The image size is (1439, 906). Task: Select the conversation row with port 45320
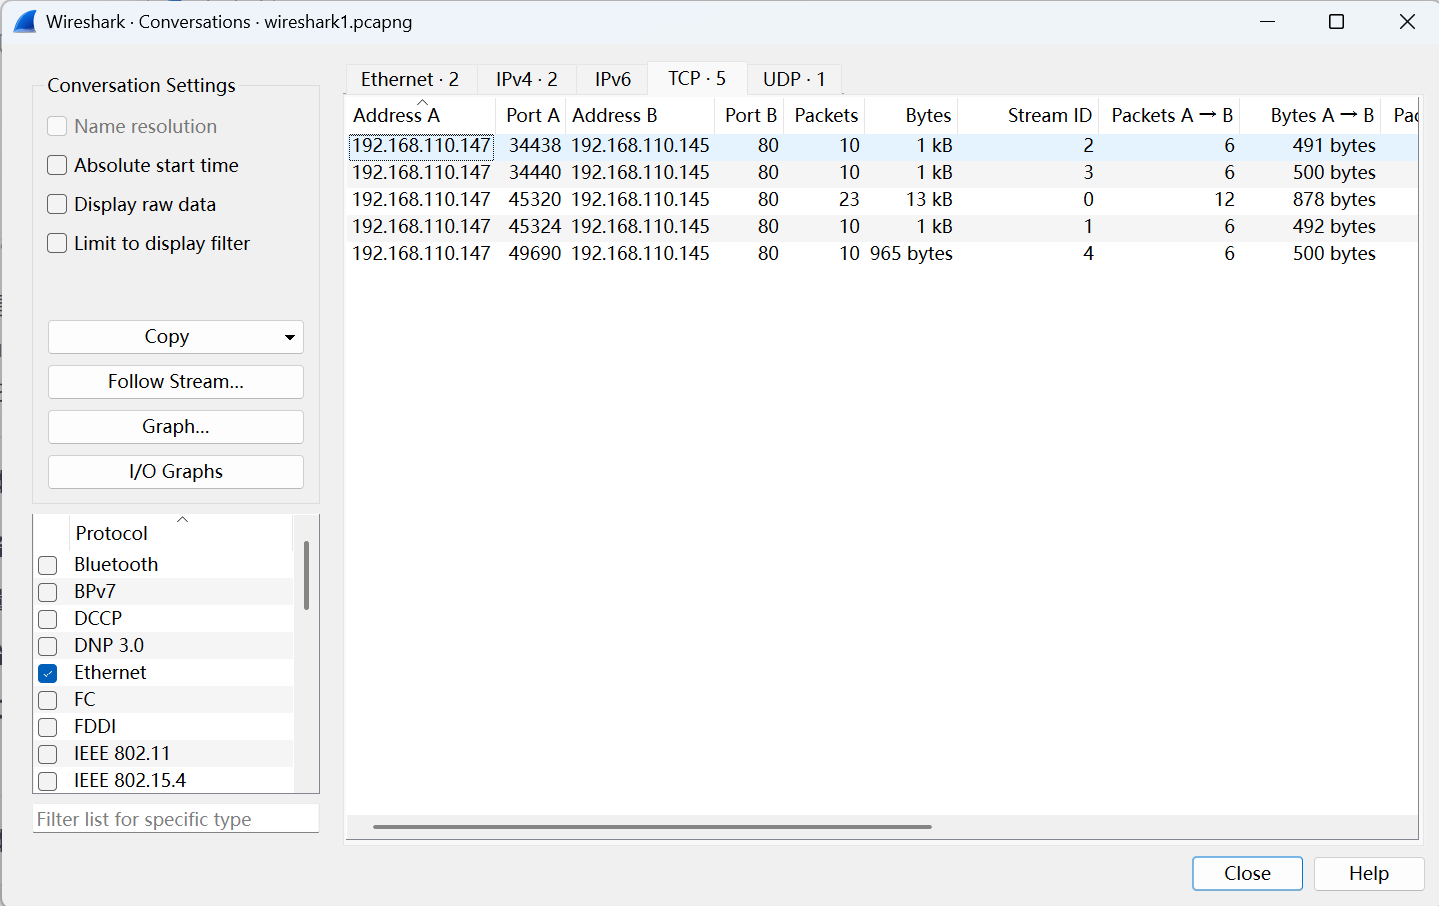click(x=534, y=200)
